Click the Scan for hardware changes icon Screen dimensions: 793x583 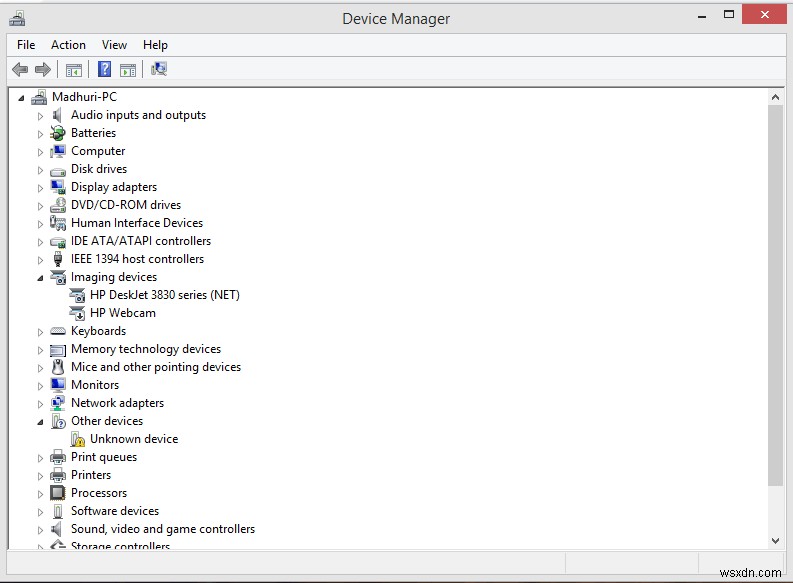click(159, 69)
